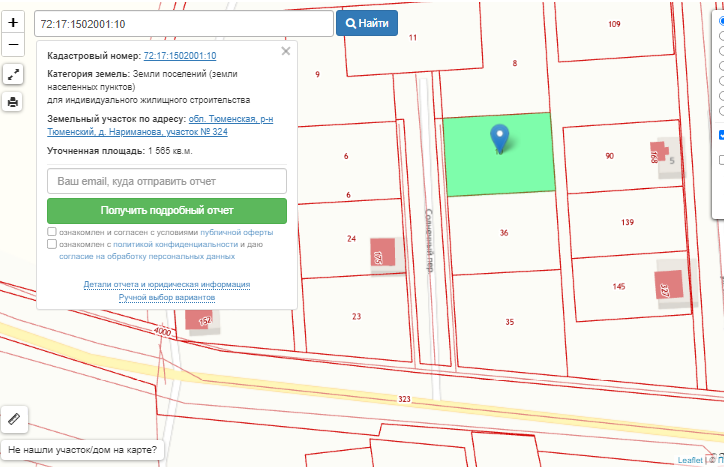The height and width of the screenshot is (470, 724).
Task: Check the публичной оферты agreement checkbox
Action: (52, 232)
